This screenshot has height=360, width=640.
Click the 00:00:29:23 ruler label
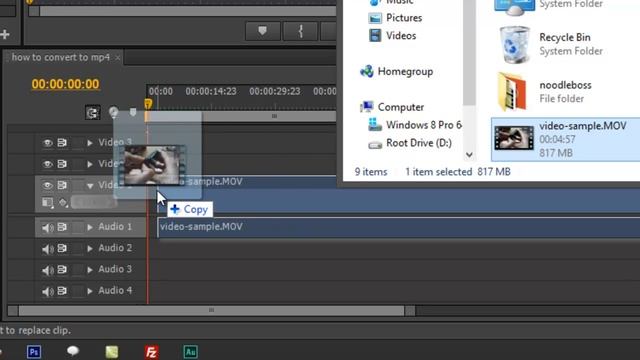(x=275, y=91)
